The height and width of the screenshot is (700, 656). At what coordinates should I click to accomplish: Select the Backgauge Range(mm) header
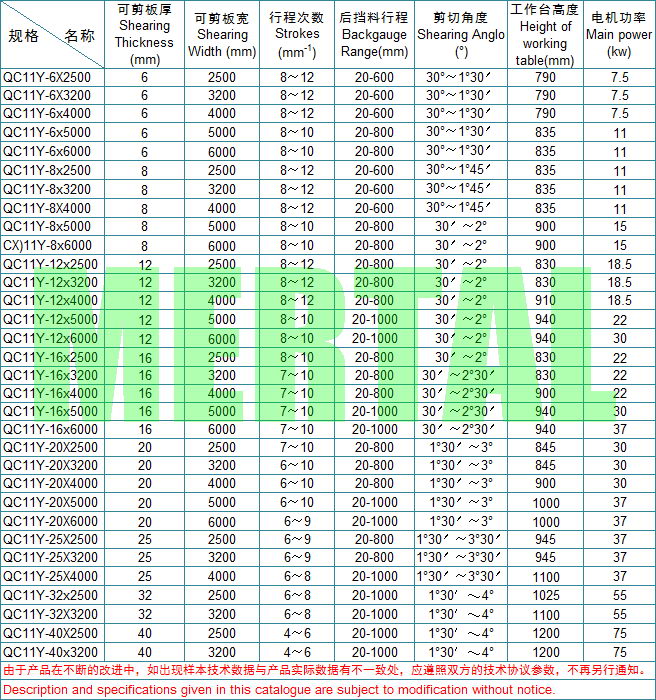(x=374, y=34)
